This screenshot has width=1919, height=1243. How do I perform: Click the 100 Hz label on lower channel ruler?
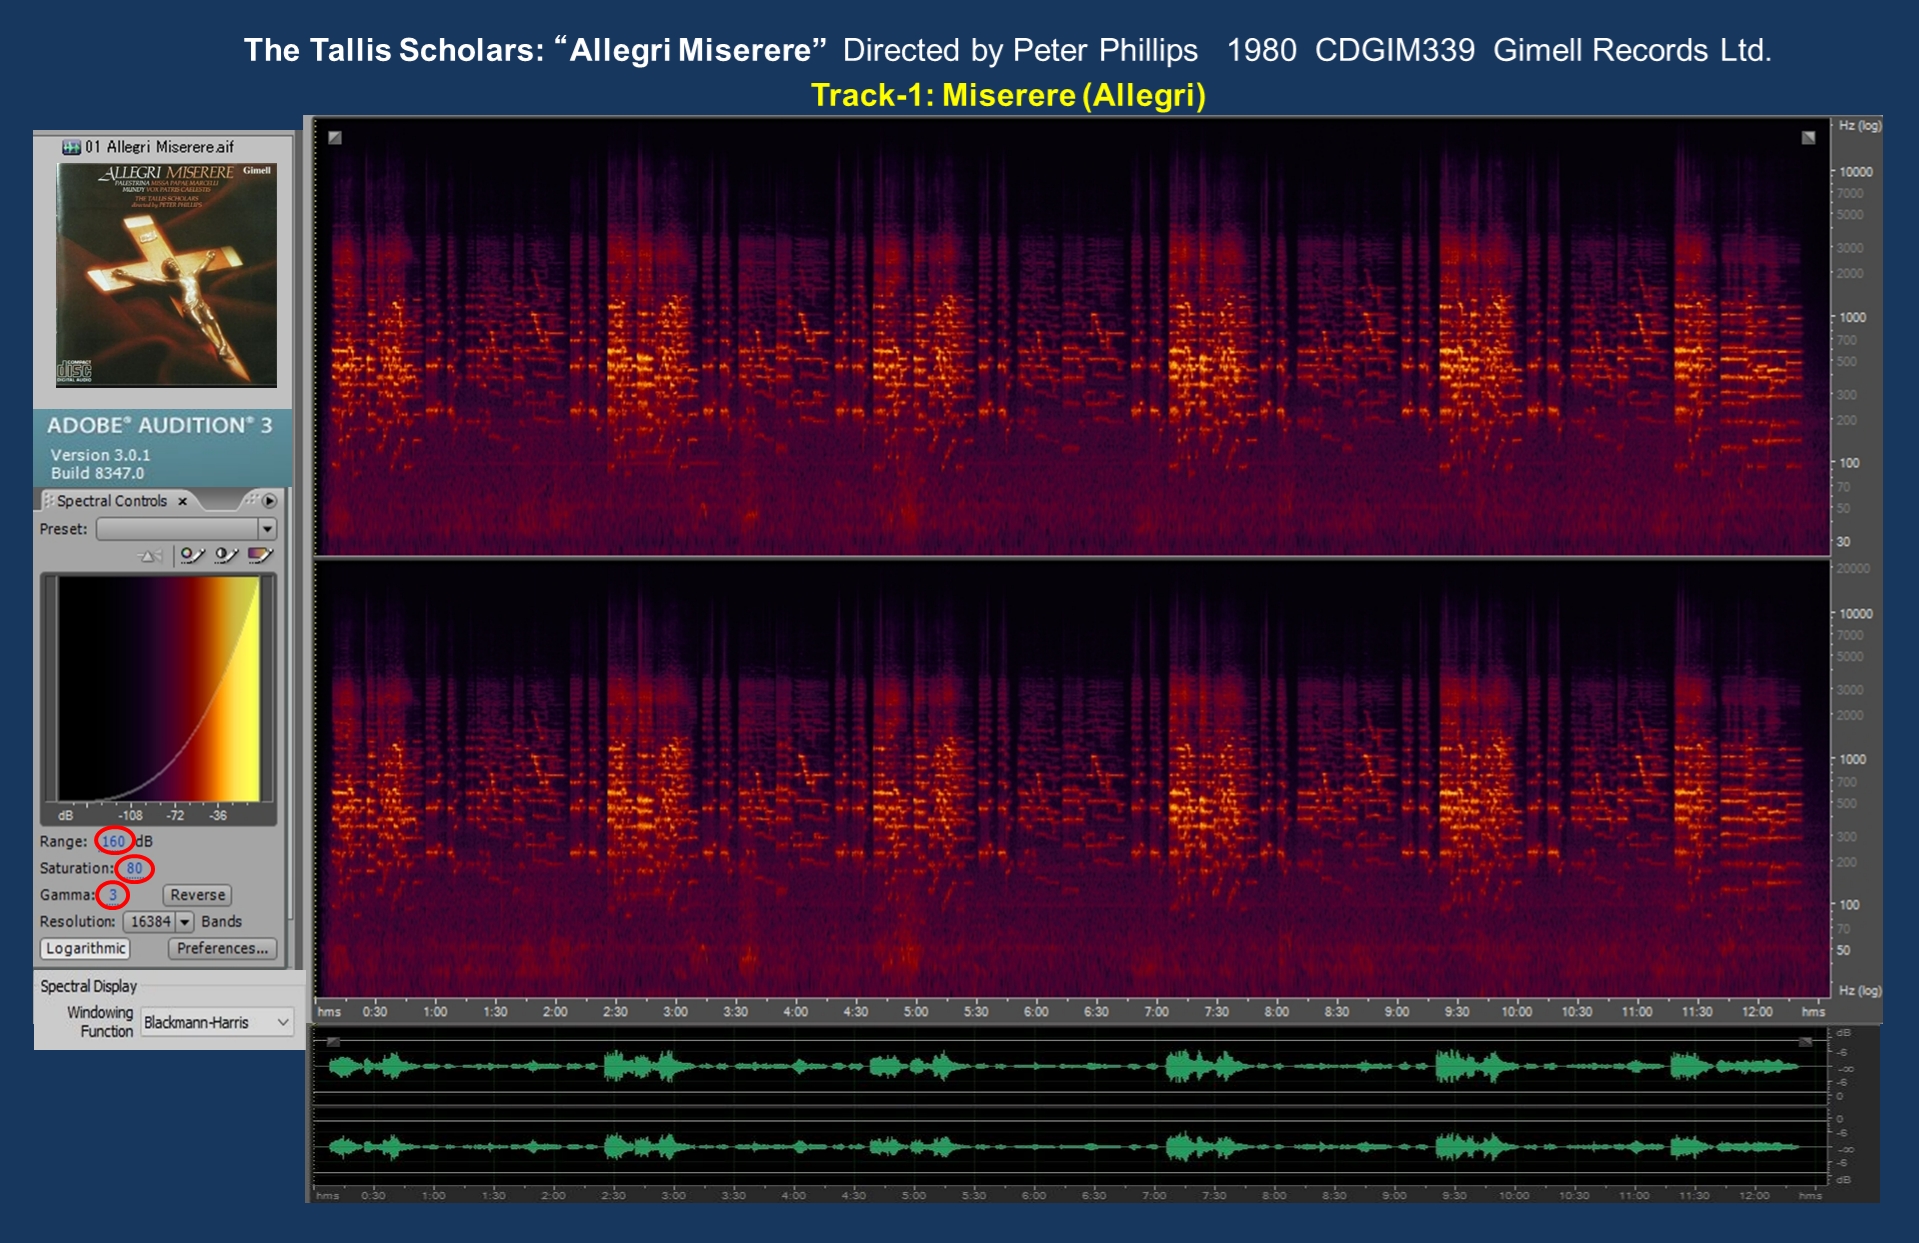[x=1849, y=905]
